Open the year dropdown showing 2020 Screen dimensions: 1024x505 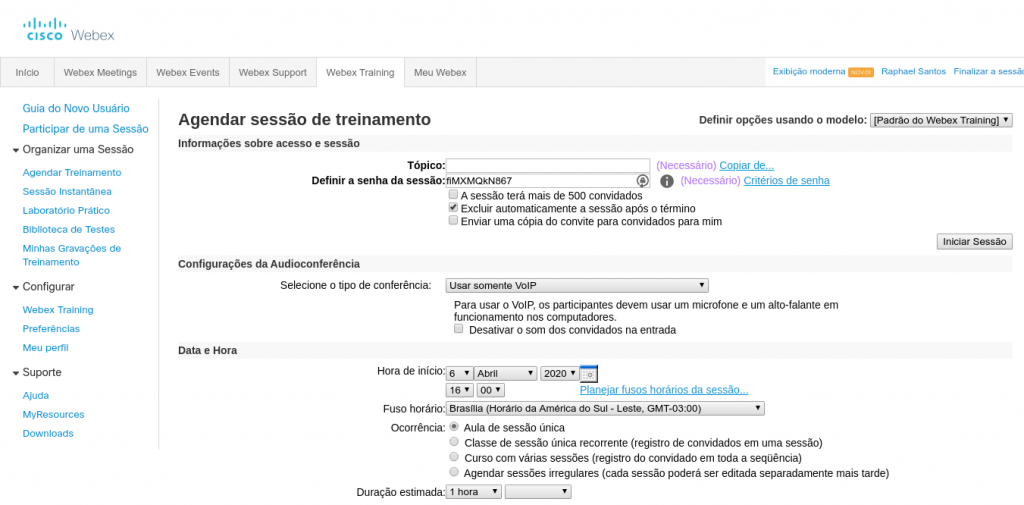[560, 374]
